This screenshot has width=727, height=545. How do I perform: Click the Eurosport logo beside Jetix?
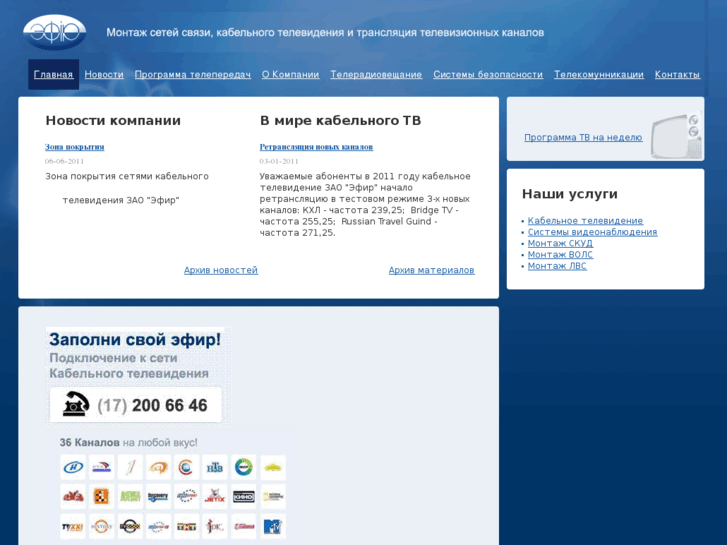tap(186, 497)
